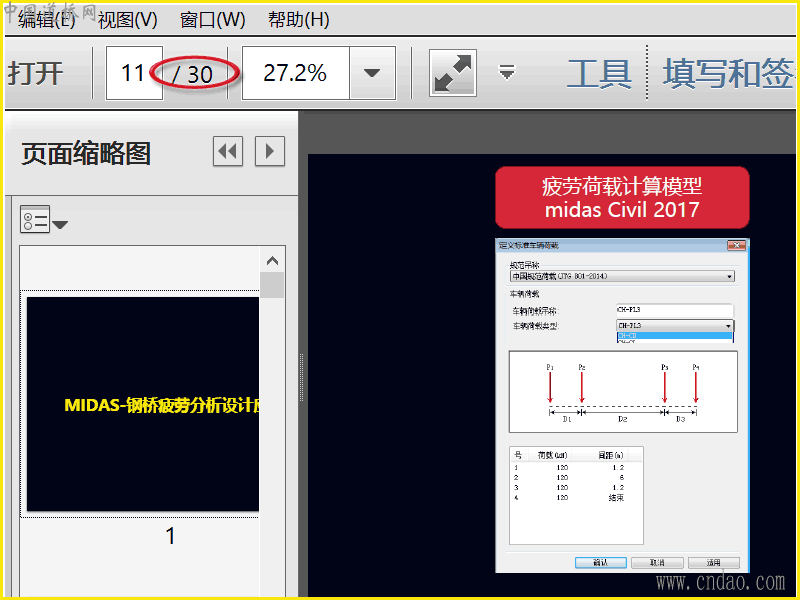Click the thumbnail panel scrollbar thumb
The height and width of the screenshot is (600, 800).
pyautogui.click(x=272, y=285)
